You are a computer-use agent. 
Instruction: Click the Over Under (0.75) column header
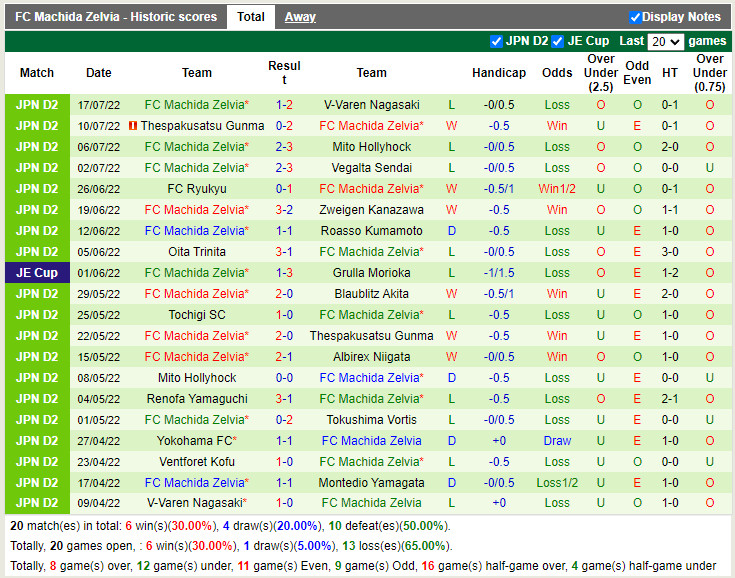click(x=710, y=73)
